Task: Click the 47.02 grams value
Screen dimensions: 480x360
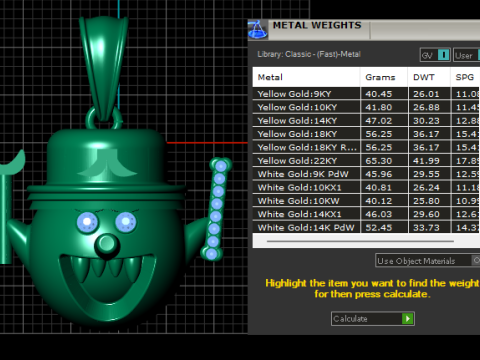Action: [x=379, y=121]
